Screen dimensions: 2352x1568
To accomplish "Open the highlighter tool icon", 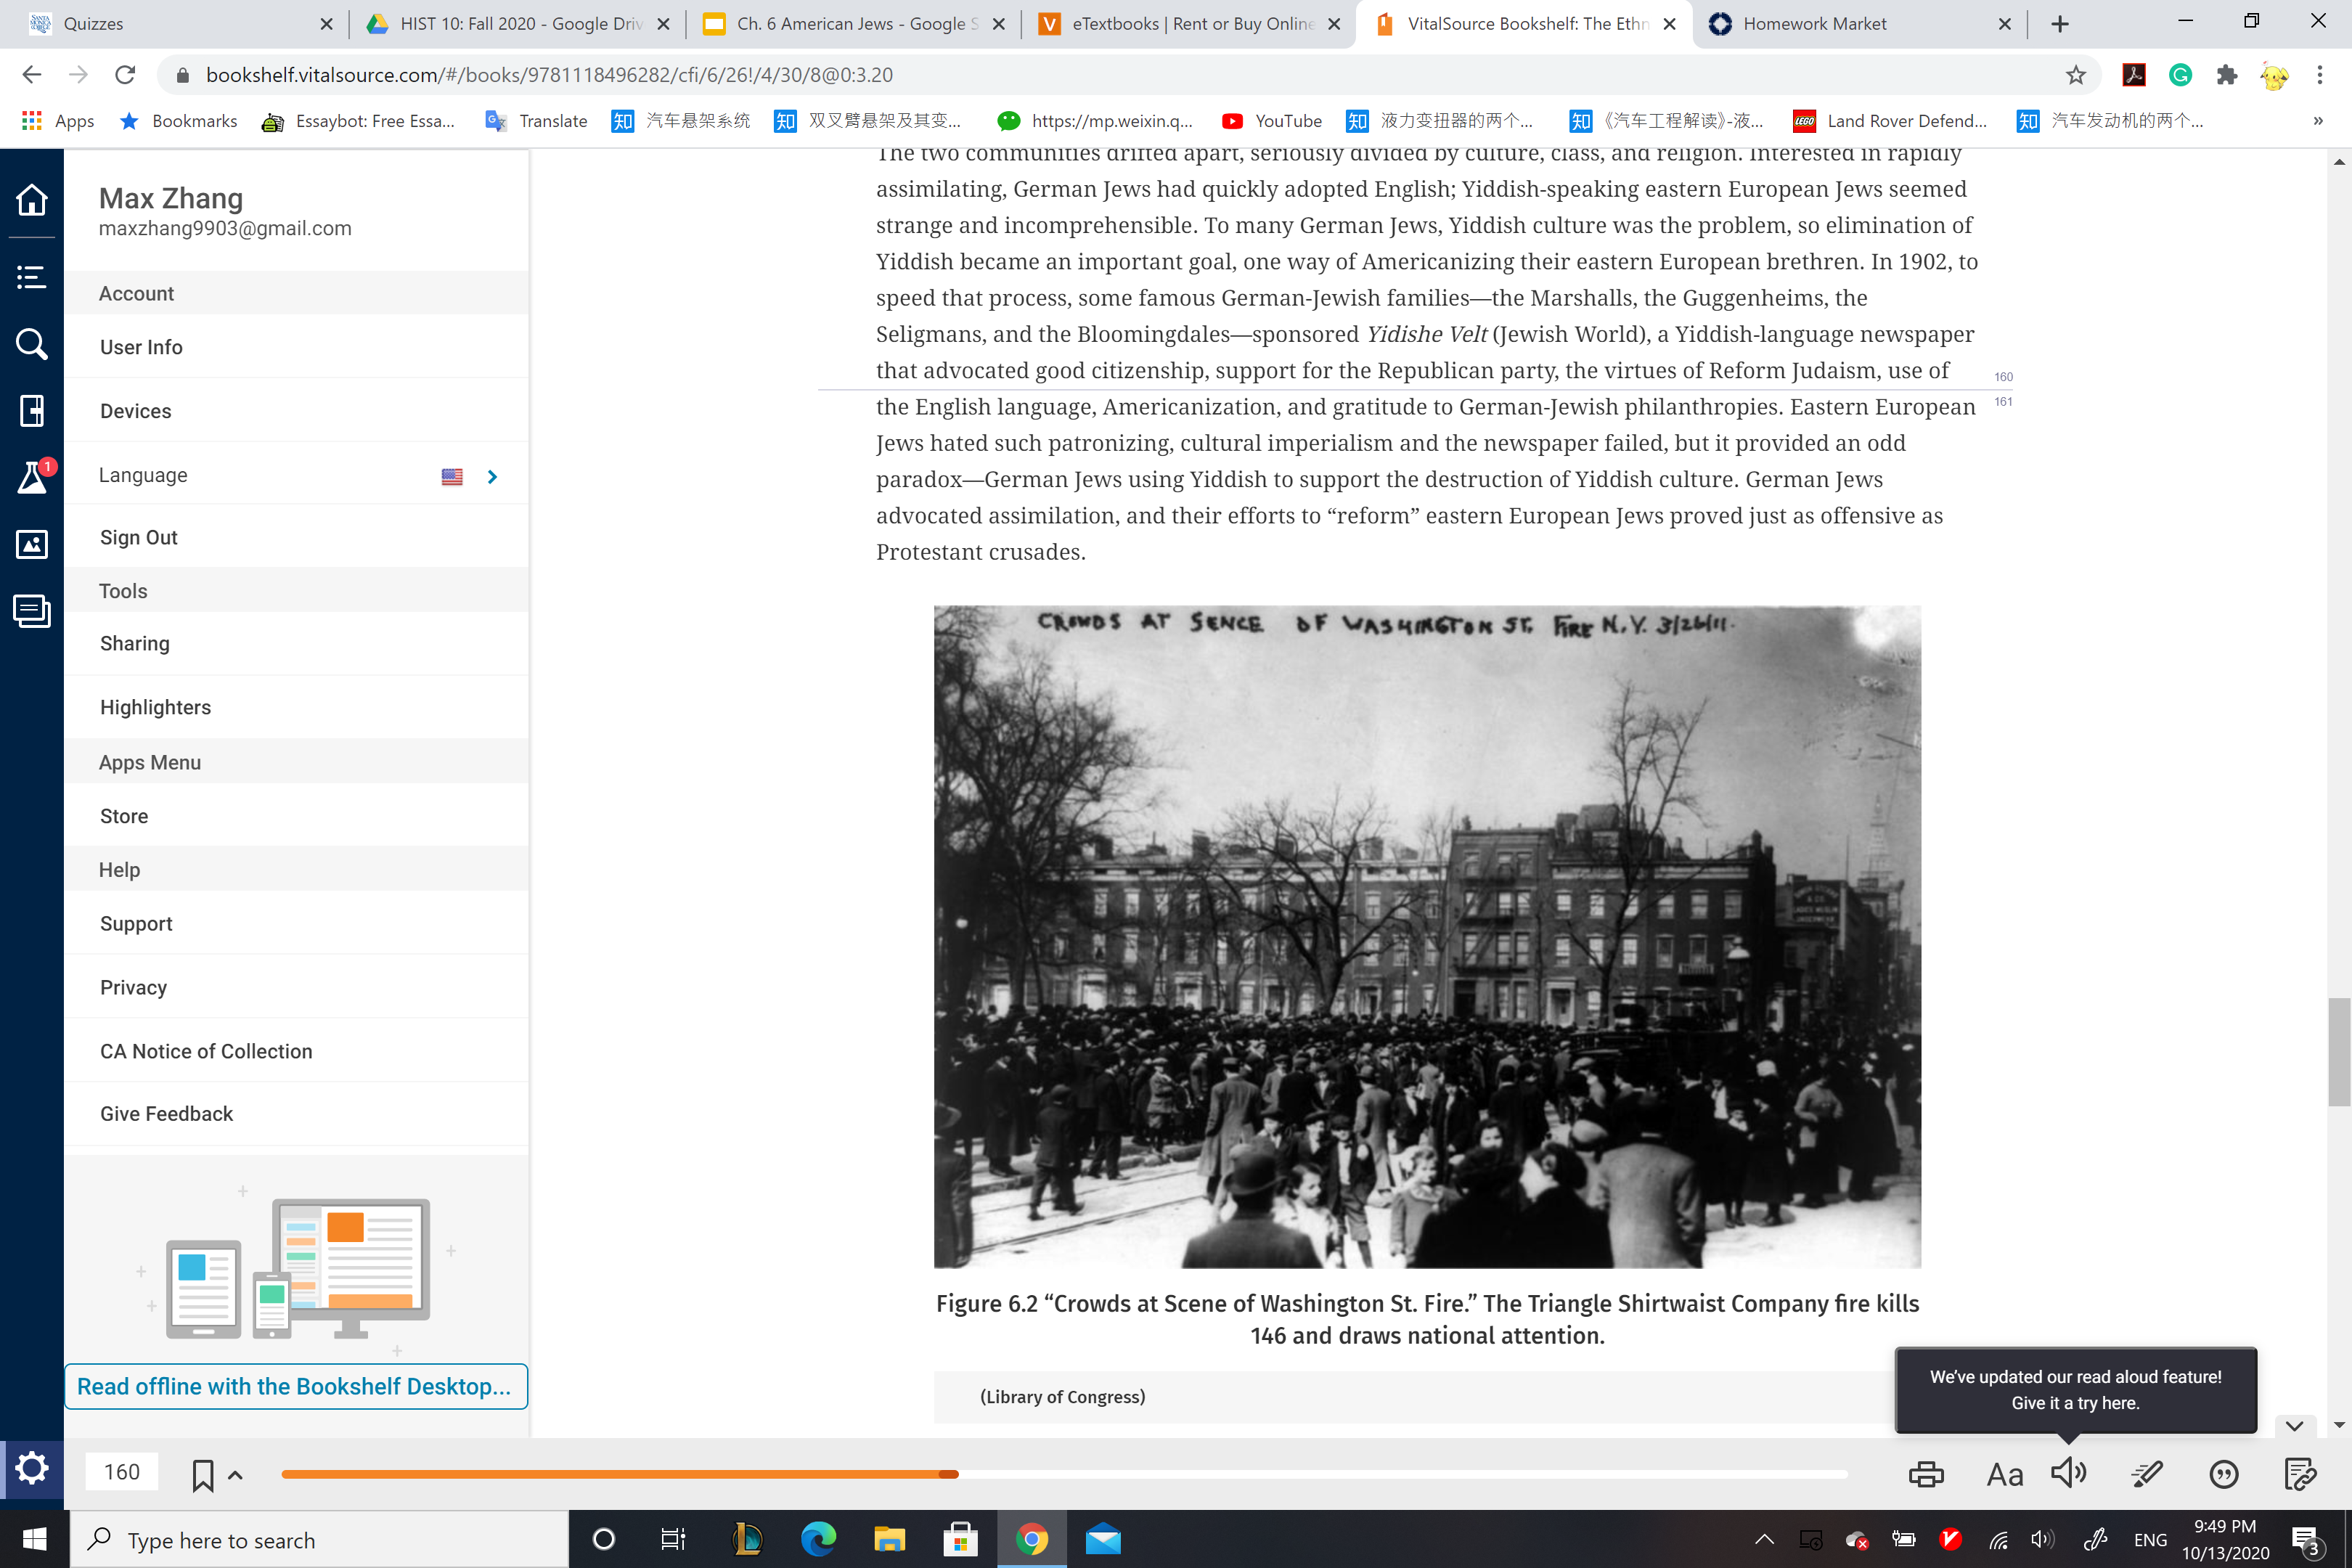I will (x=2147, y=1474).
